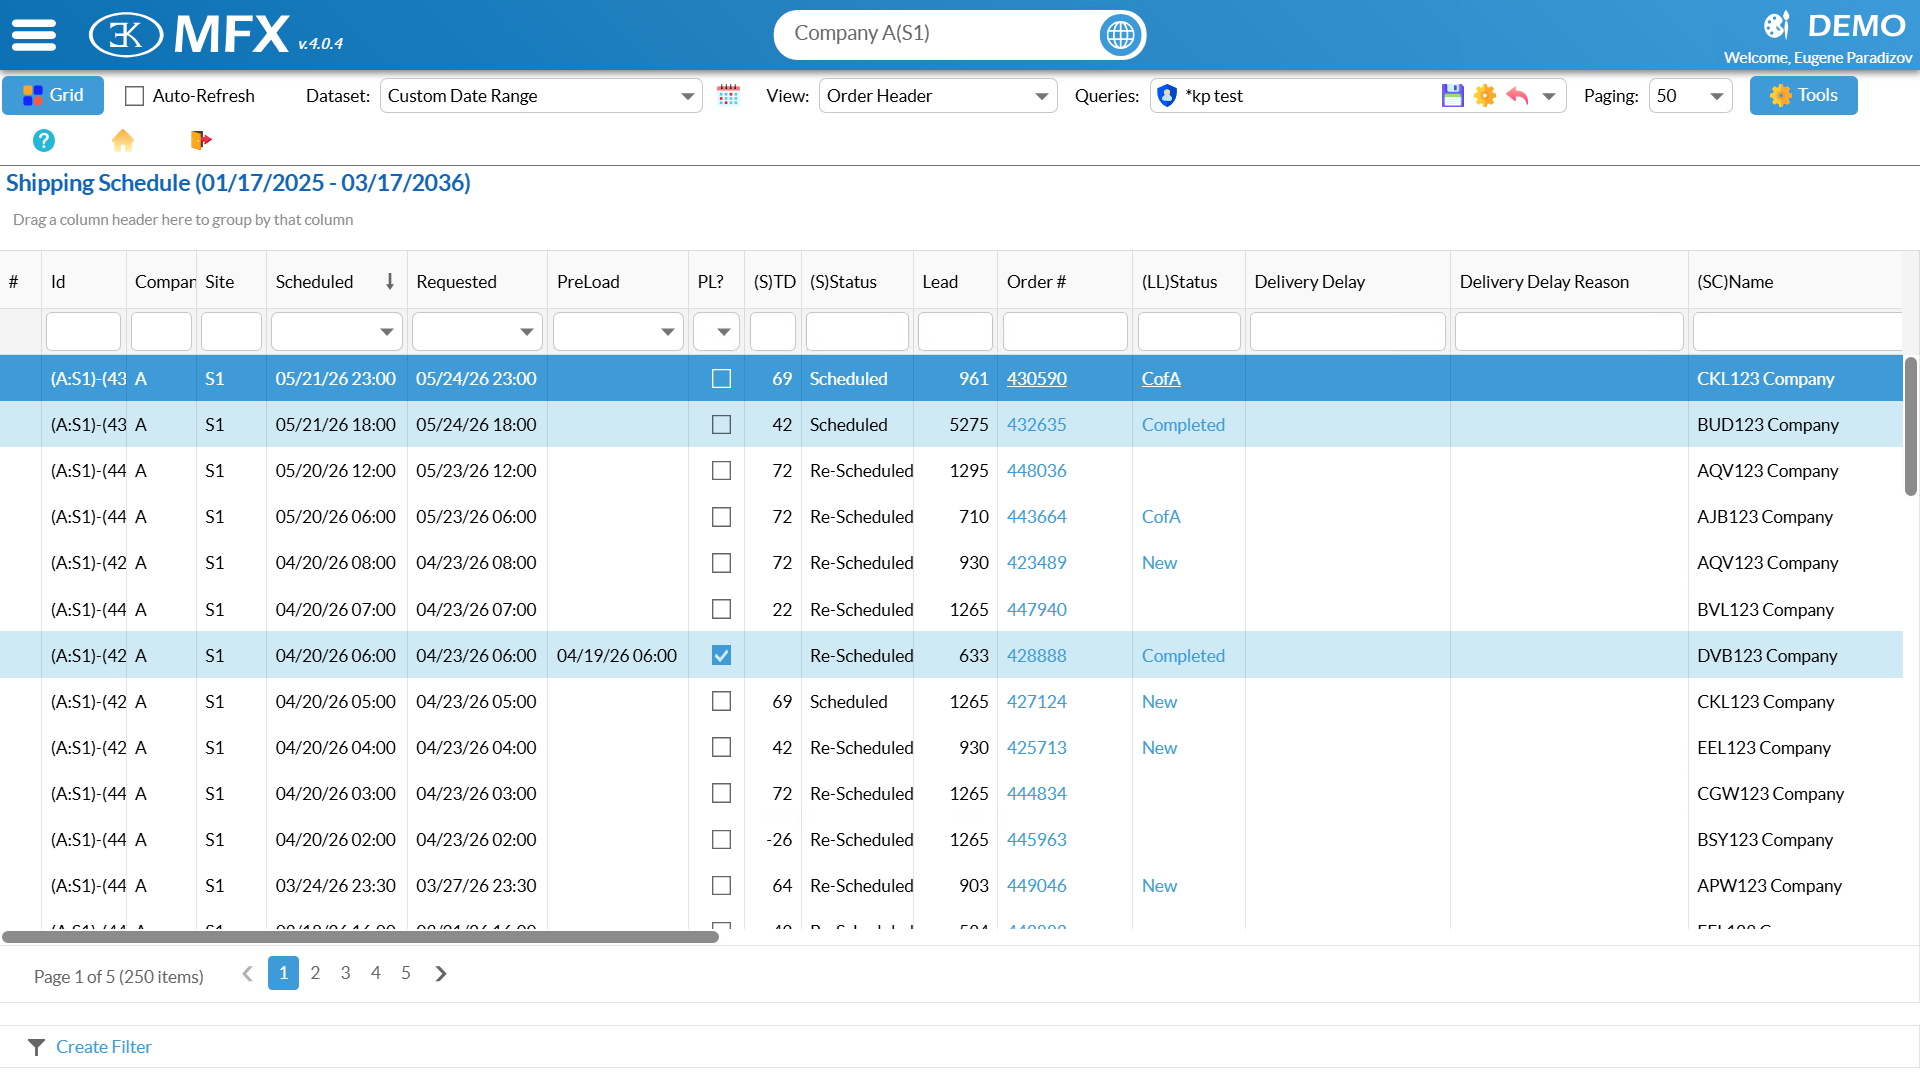Save the current query with disk icon
This screenshot has height=1080, width=1920.
click(1453, 95)
